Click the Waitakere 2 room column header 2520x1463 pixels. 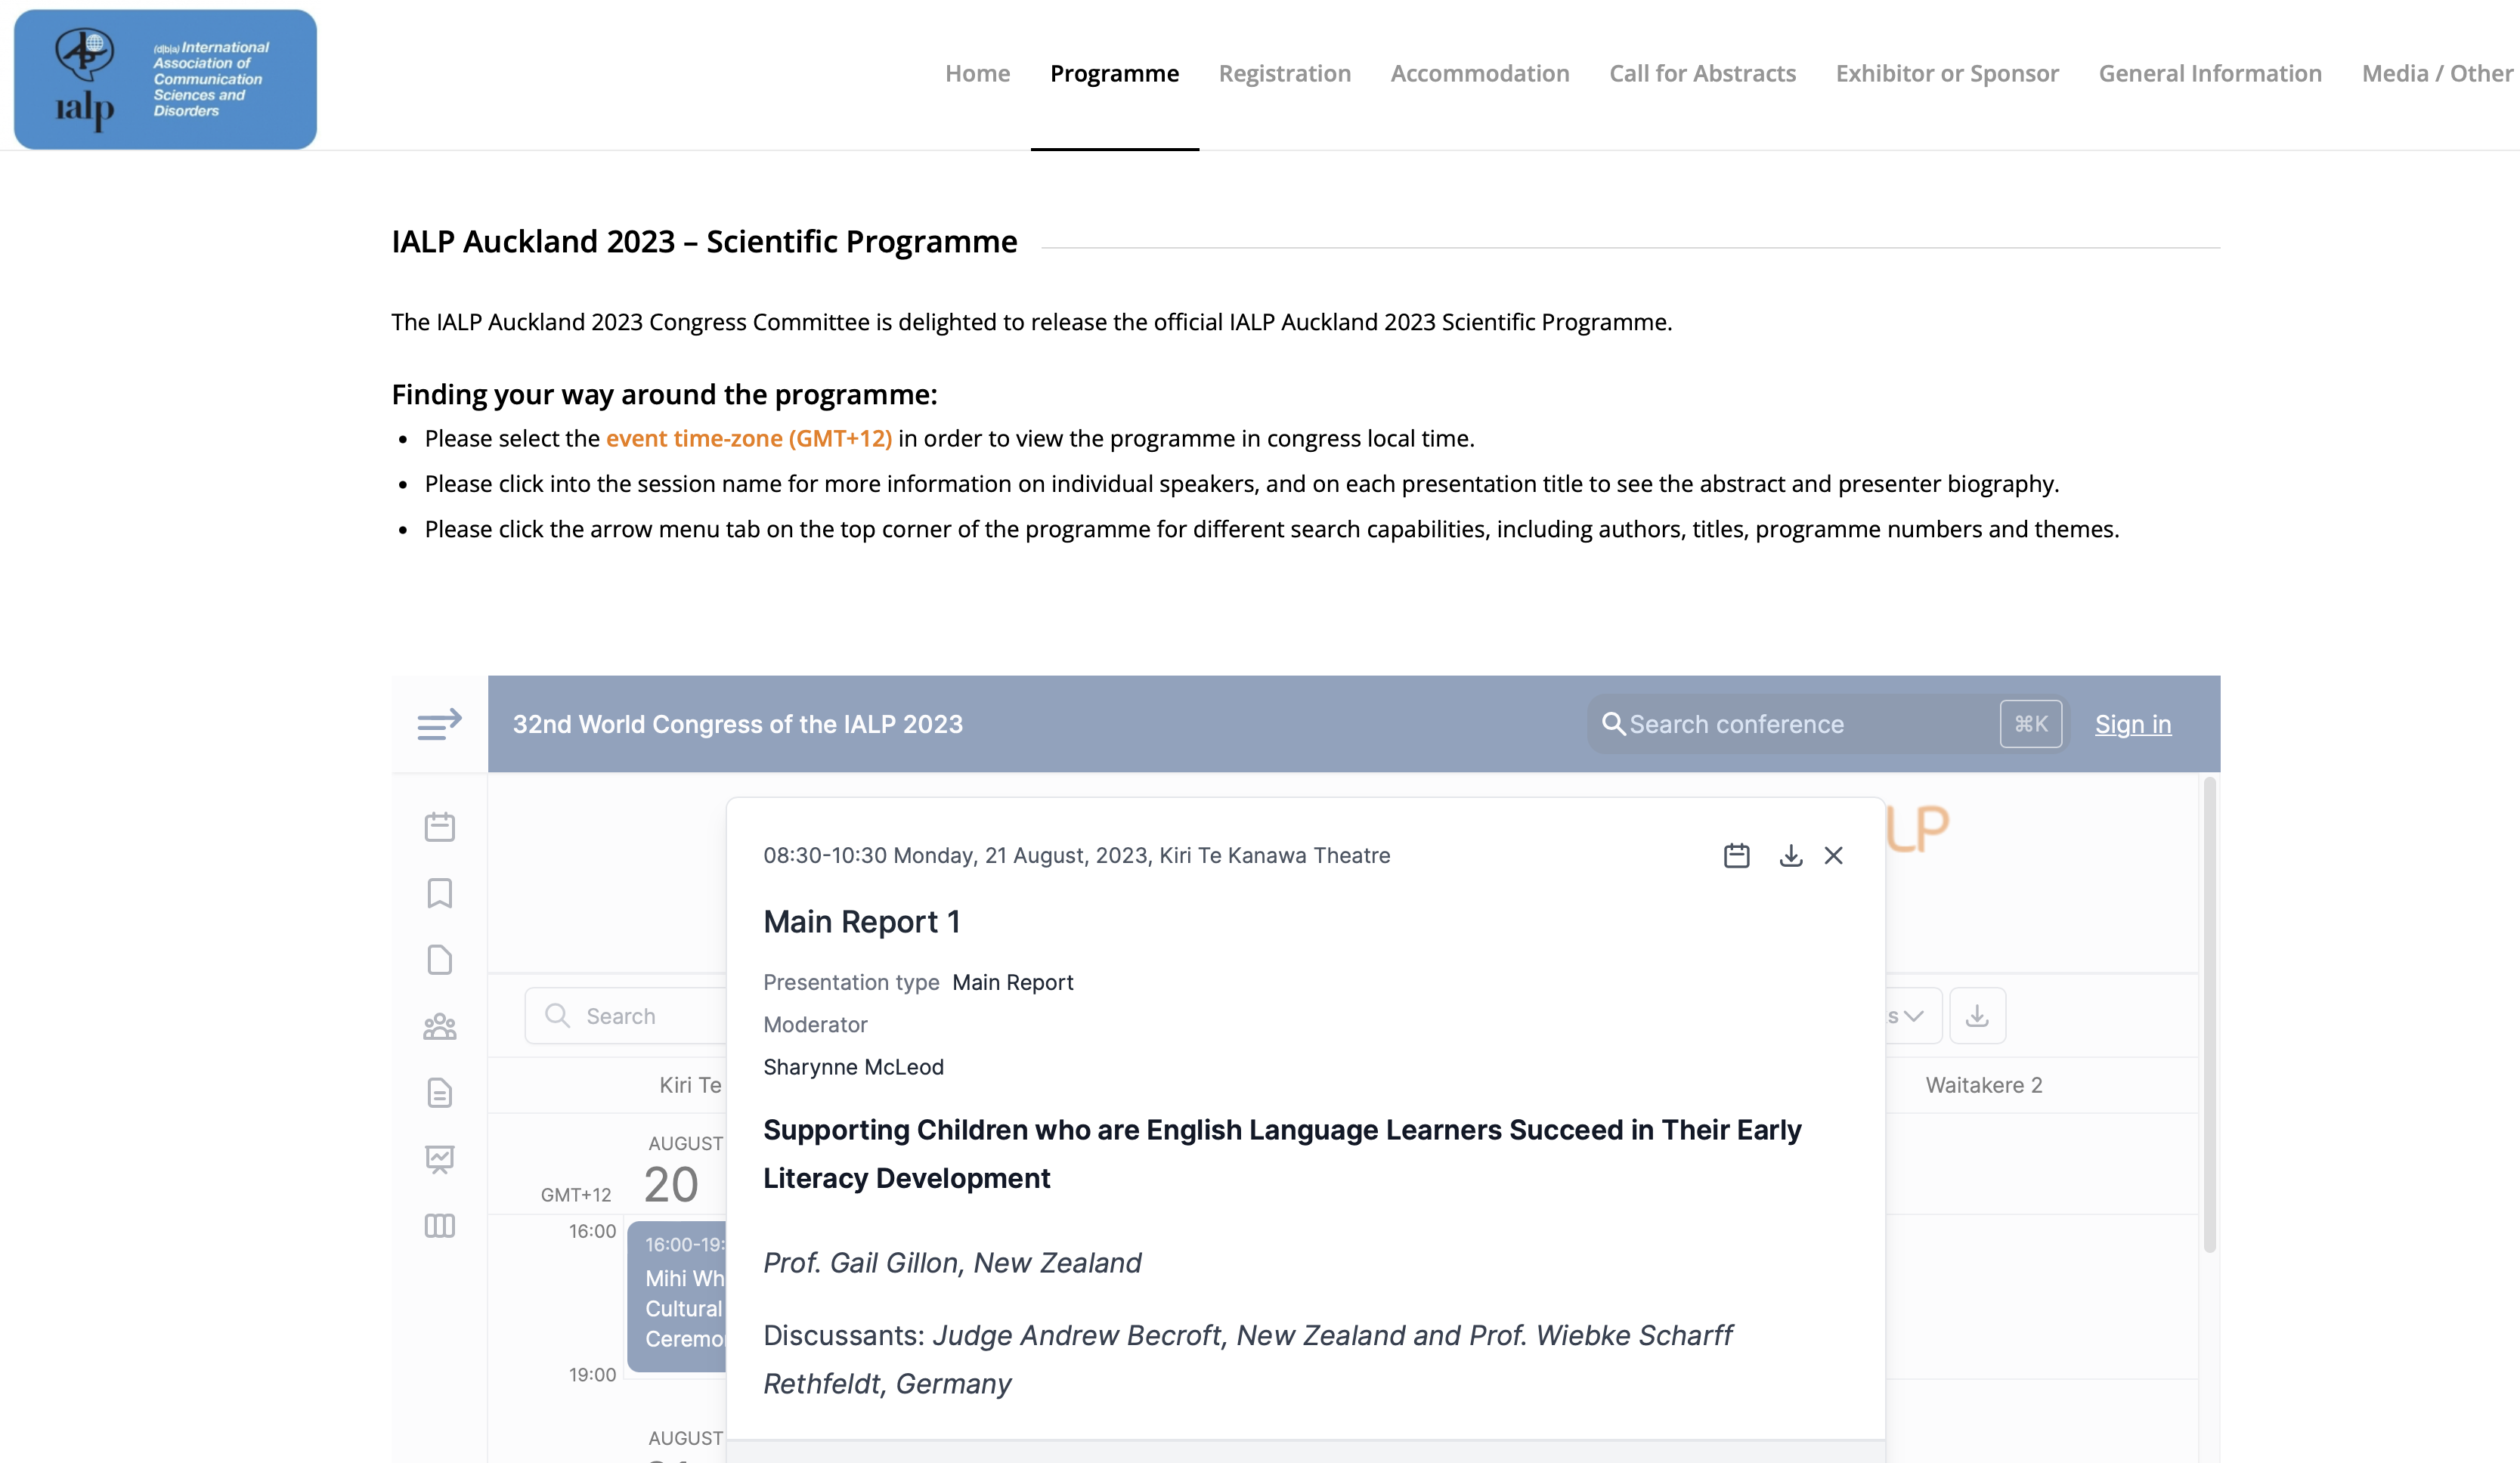click(x=1983, y=1085)
